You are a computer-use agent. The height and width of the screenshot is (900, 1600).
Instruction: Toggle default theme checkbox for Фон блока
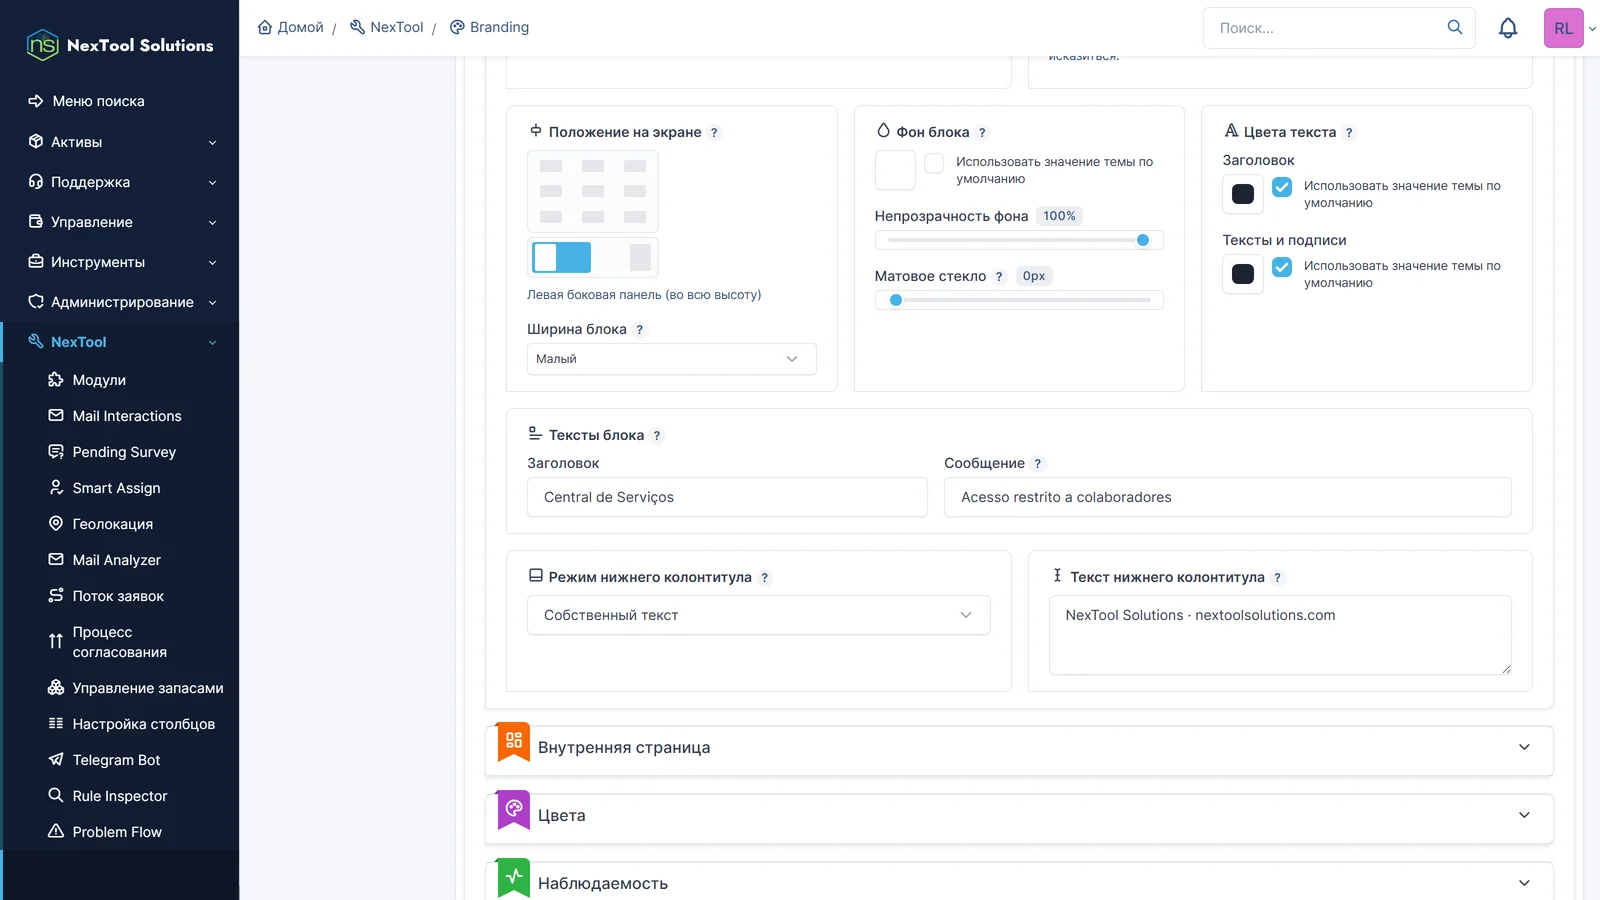click(934, 163)
